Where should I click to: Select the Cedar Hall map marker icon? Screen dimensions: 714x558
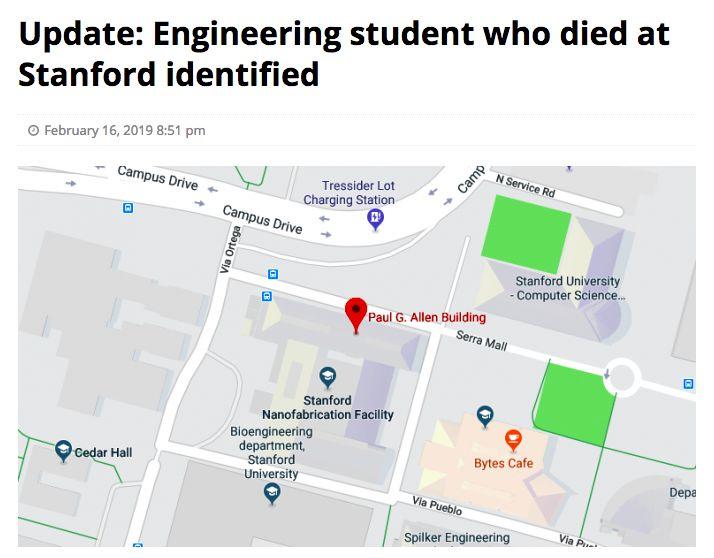point(64,450)
